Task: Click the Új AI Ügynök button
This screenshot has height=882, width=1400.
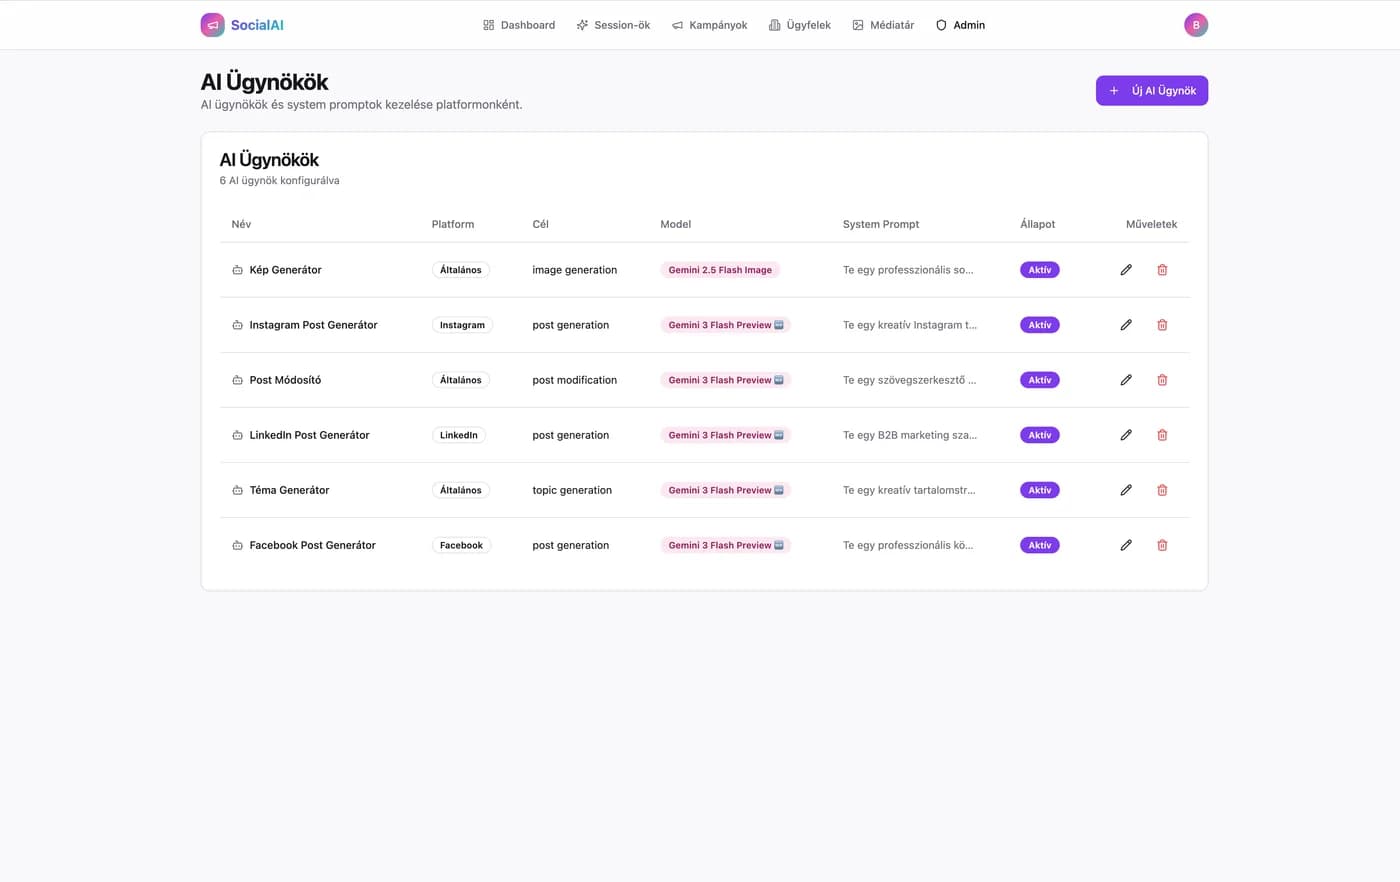Action: pos(1152,90)
